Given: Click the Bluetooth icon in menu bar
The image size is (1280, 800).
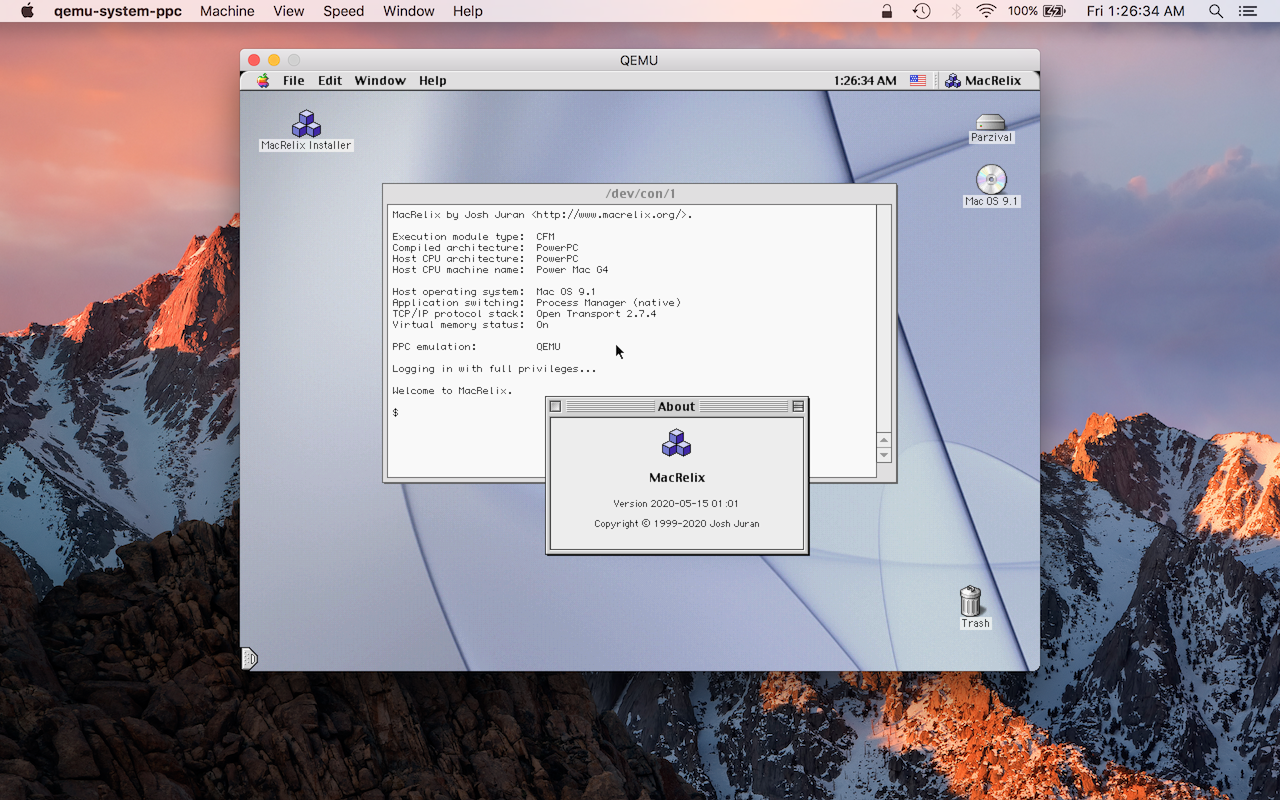Looking at the screenshot, I should [955, 11].
